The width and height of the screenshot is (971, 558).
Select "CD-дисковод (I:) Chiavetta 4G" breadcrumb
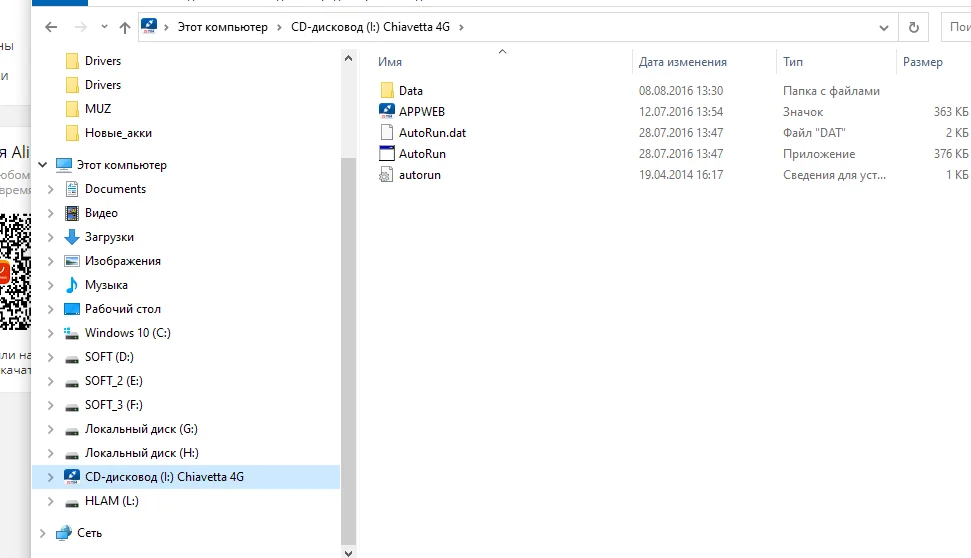click(x=370, y=27)
